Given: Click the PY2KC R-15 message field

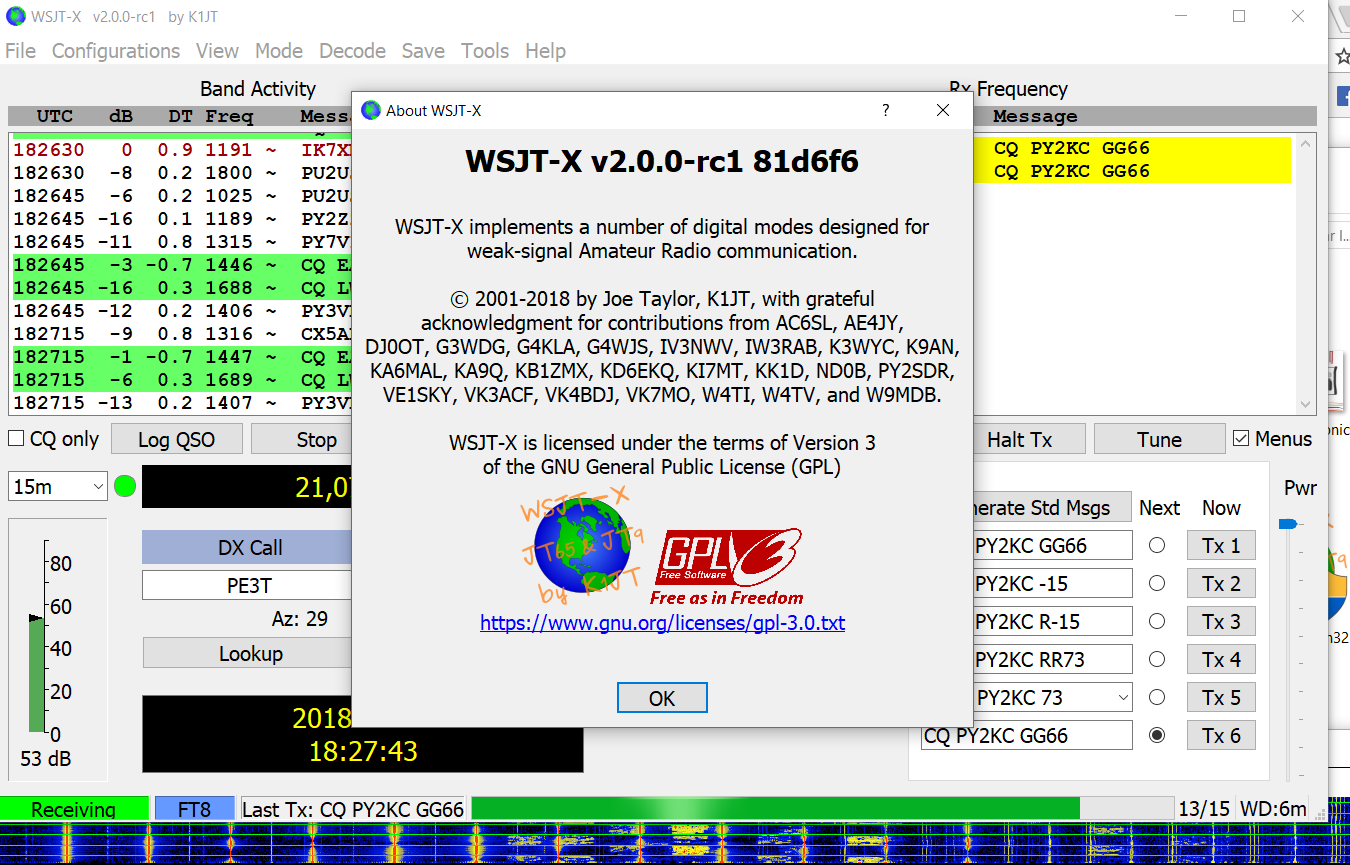Looking at the screenshot, I should pos(1053,622).
